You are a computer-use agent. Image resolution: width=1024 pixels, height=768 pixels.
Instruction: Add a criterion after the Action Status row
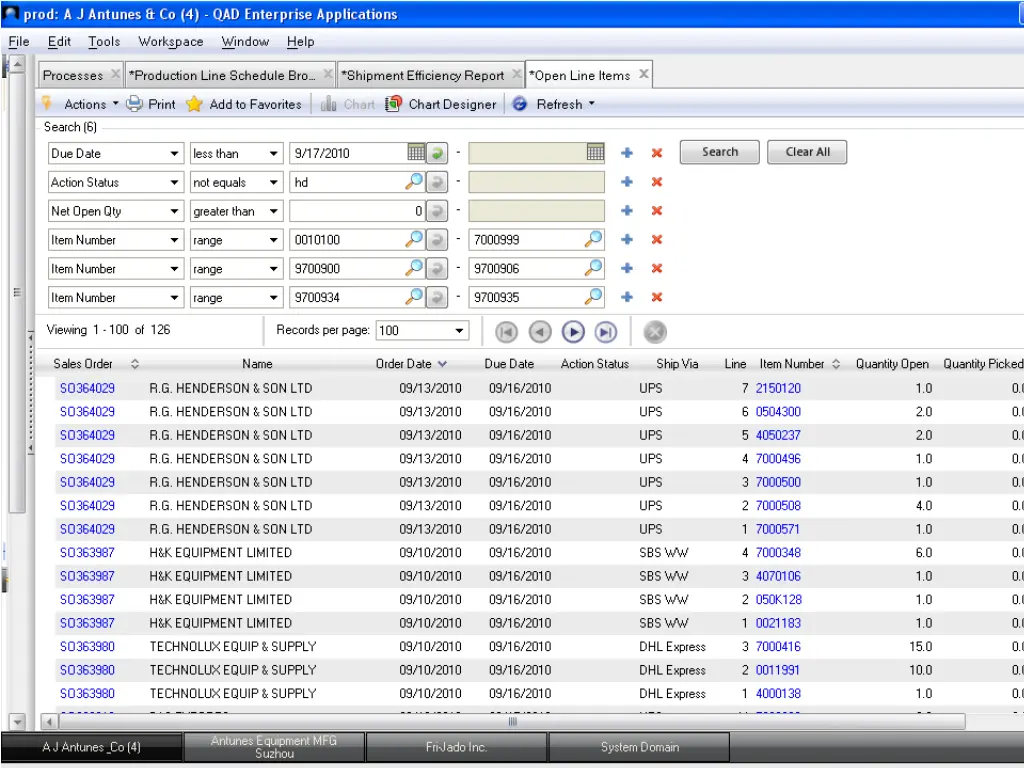(627, 182)
